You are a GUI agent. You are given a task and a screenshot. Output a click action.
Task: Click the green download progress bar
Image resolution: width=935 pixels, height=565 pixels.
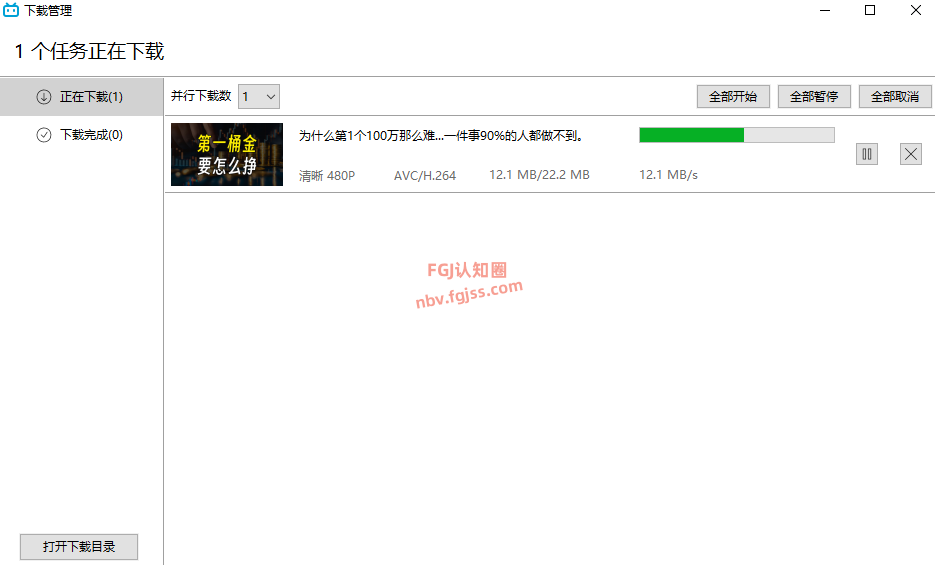click(736, 135)
